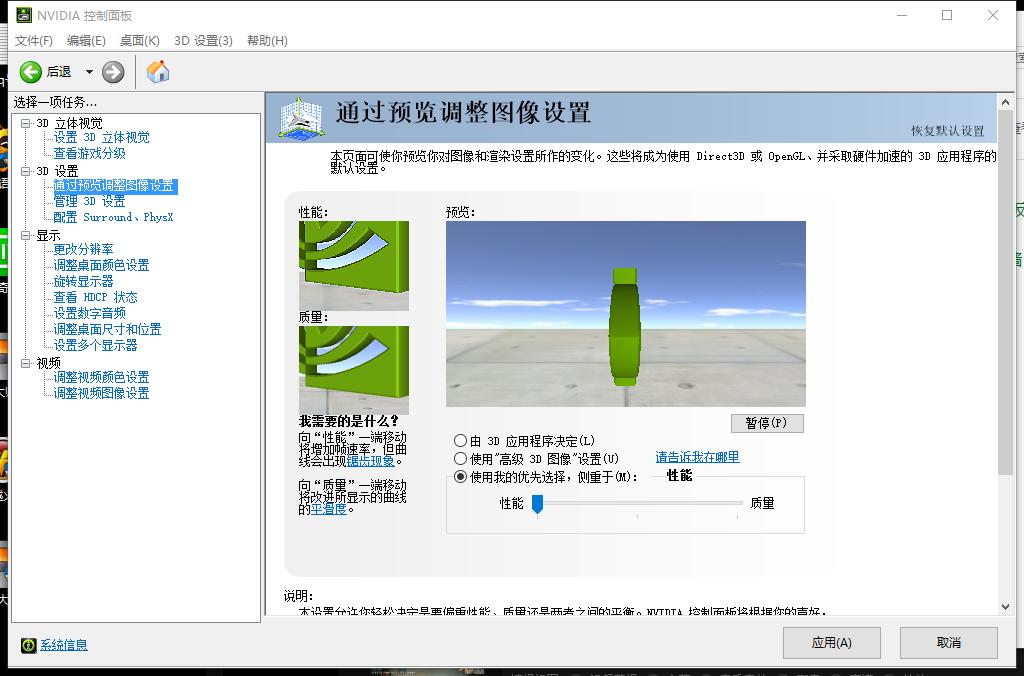The width and height of the screenshot is (1024, 676).
Task: Open the 请告诉我在哪里 link
Action: coord(696,458)
